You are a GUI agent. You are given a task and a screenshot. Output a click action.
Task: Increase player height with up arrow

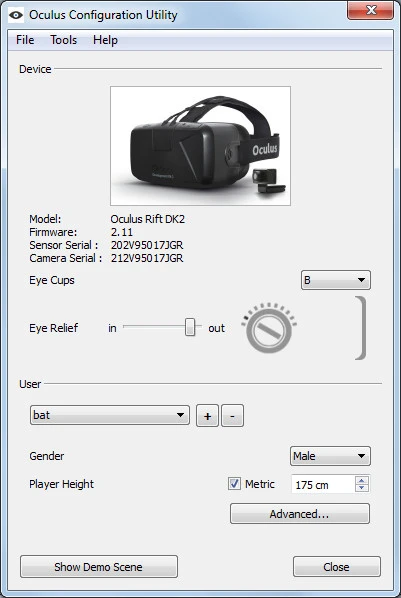coord(362,480)
